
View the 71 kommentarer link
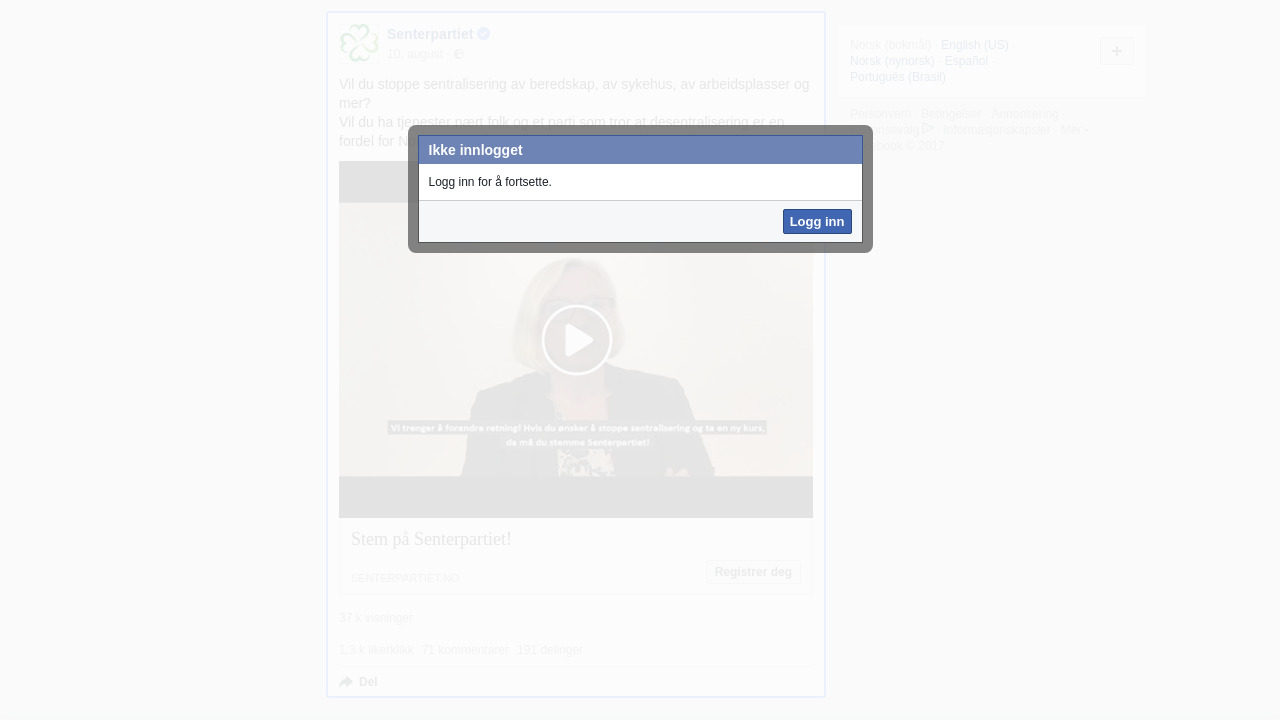[465, 650]
